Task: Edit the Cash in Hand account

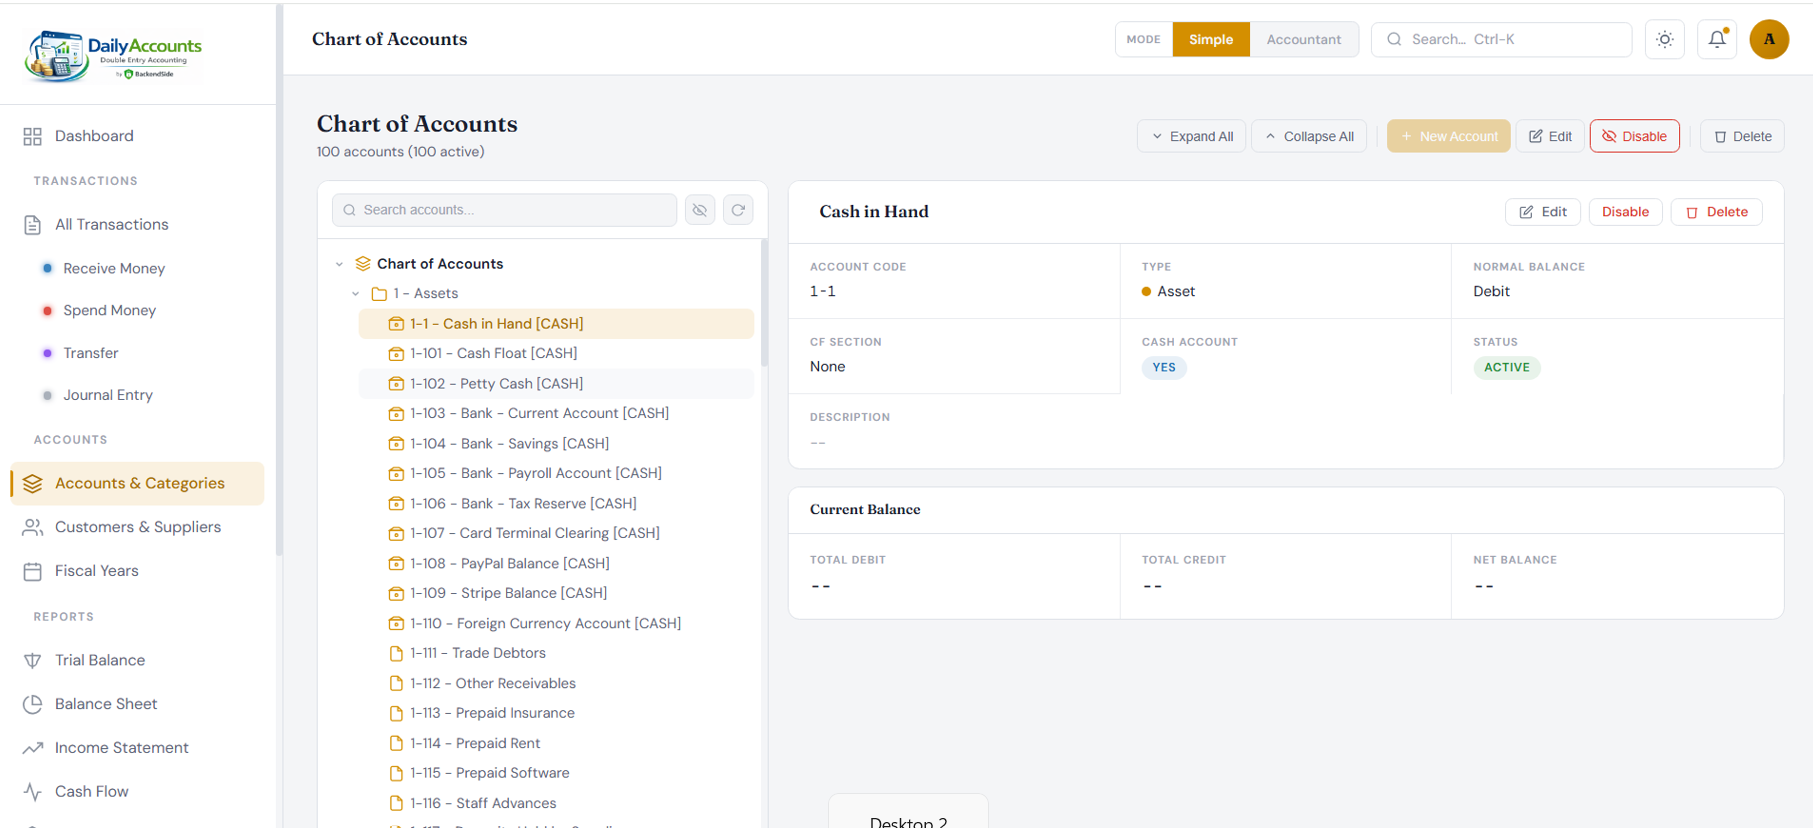Action: coord(1543,212)
